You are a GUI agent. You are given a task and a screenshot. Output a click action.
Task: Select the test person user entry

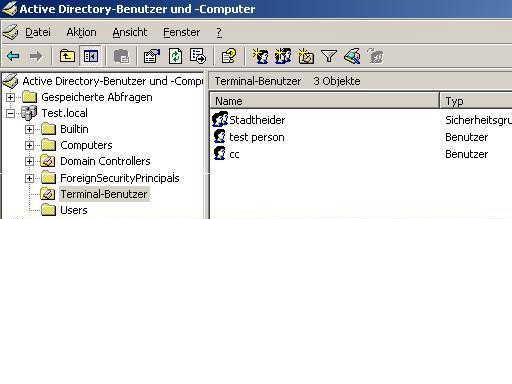pyautogui.click(x=257, y=137)
